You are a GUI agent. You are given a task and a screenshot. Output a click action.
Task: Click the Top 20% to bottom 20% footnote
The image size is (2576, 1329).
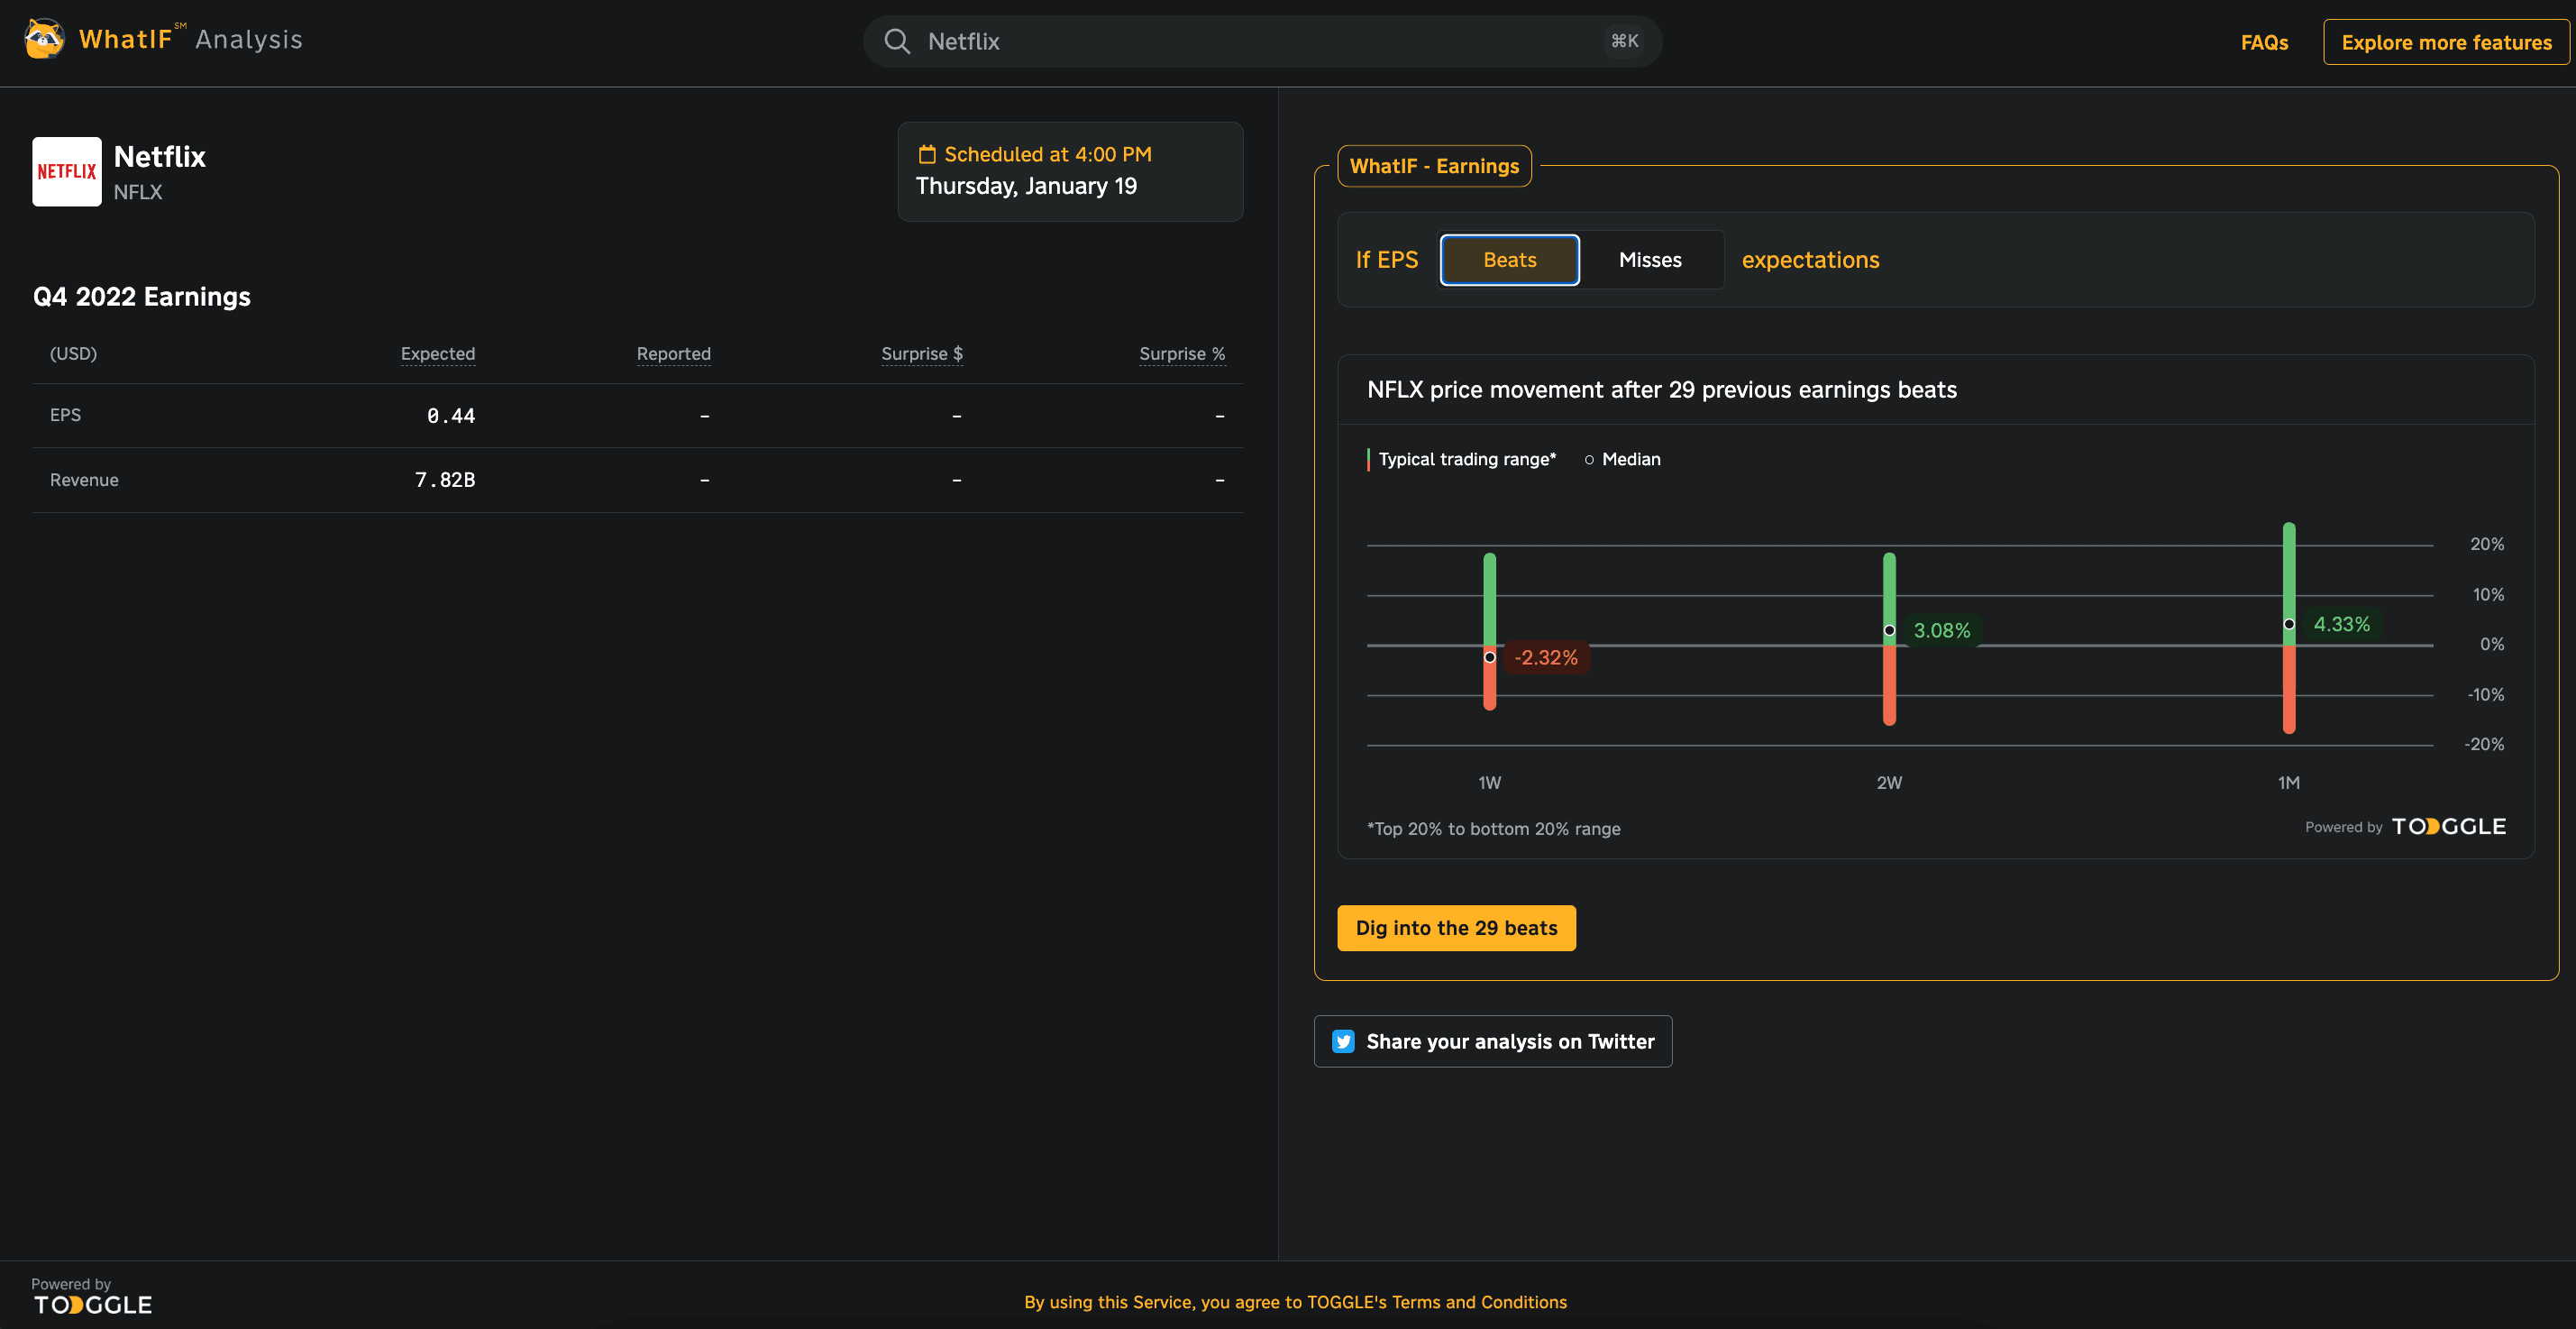click(1494, 829)
